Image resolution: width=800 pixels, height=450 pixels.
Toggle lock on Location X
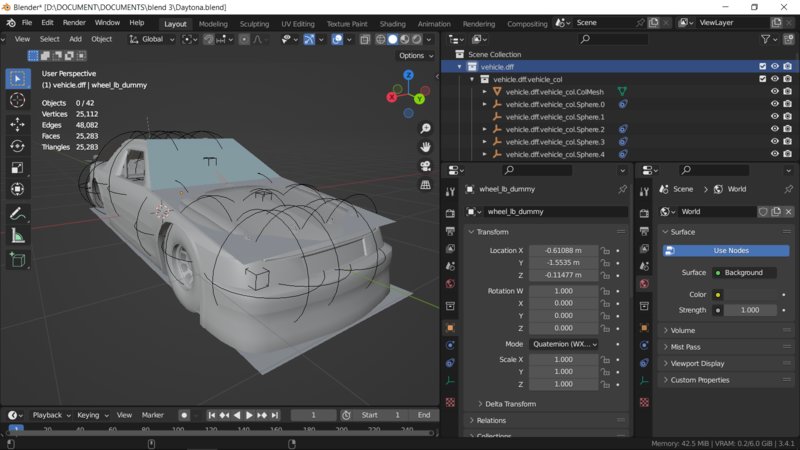(x=605, y=251)
